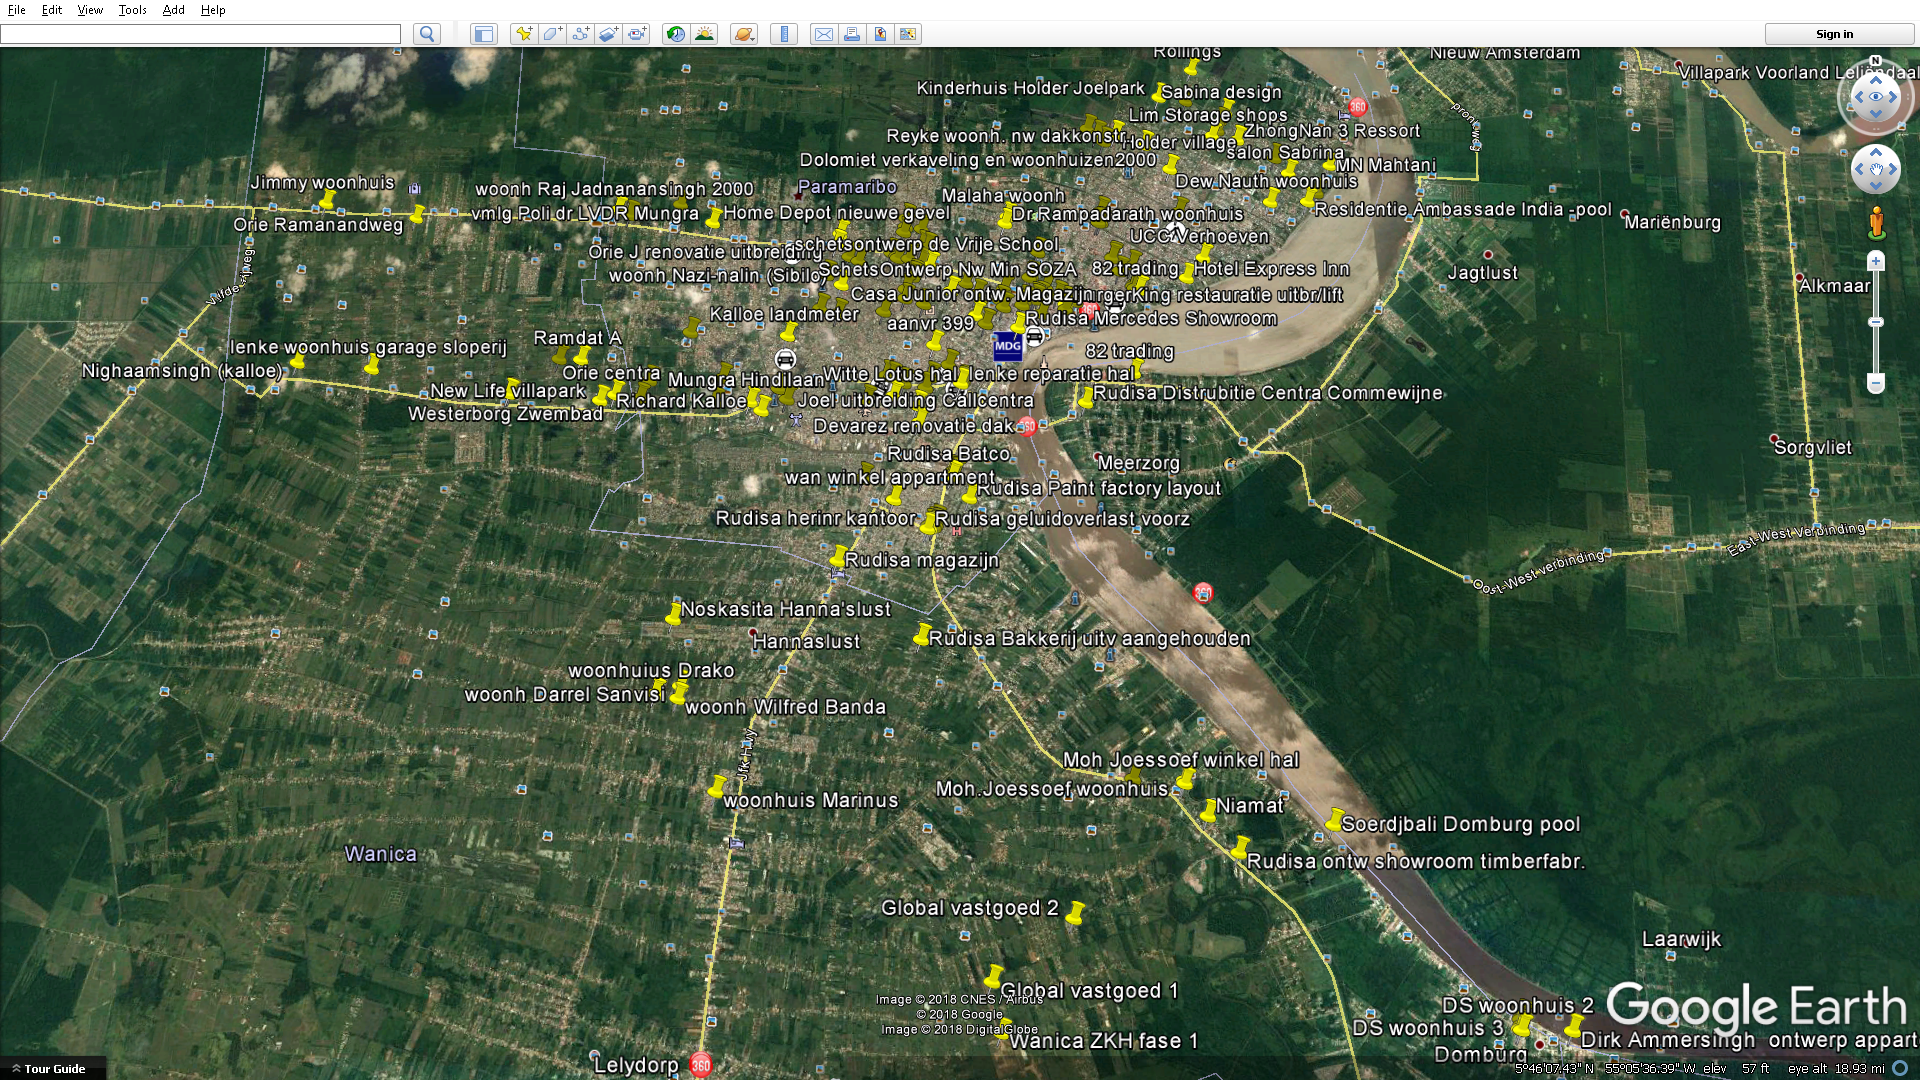Click 'Moh Joessoef winkel hal' label

1180,760
